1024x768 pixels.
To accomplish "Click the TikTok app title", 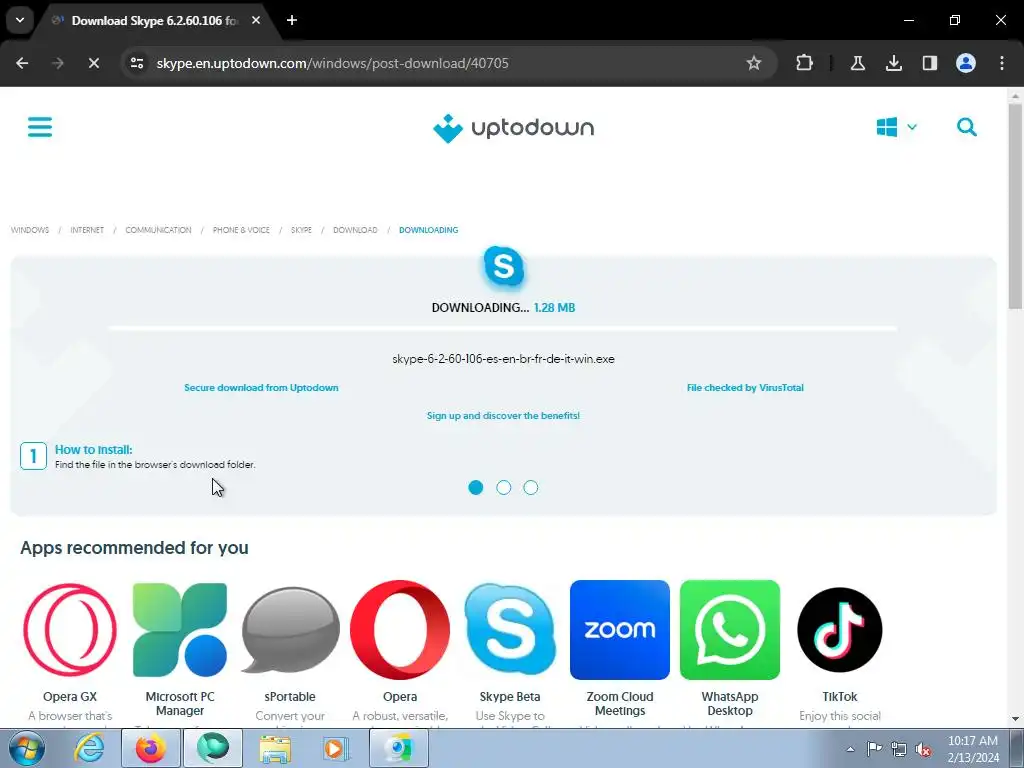I will click(x=840, y=697).
